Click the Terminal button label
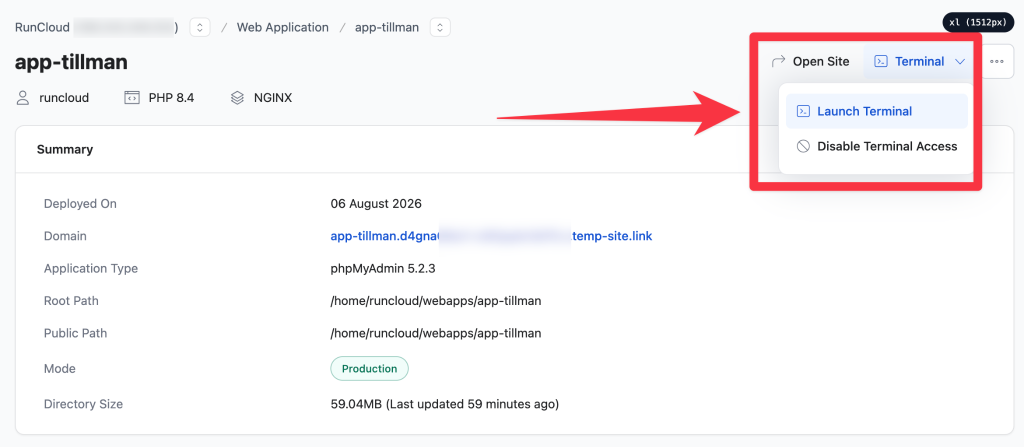Screen dimensions: 1024x447 coord(920,61)
